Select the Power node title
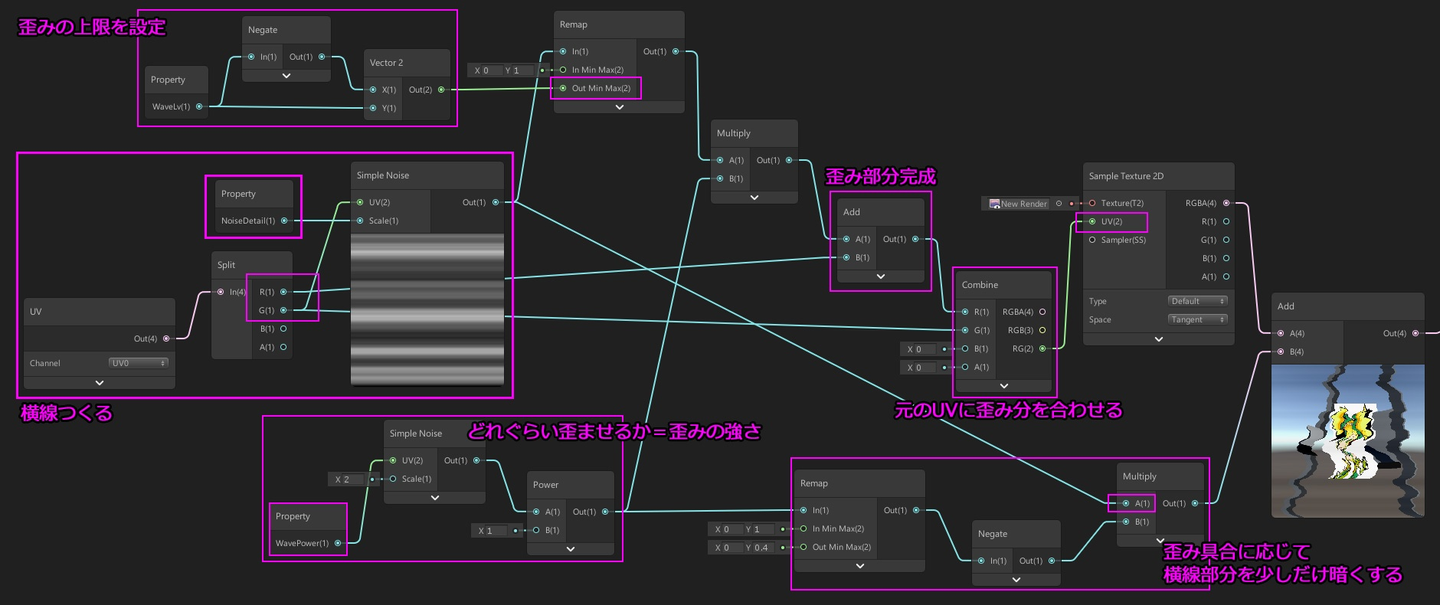This screenshot has height=605, width=1440. [546, 484]
